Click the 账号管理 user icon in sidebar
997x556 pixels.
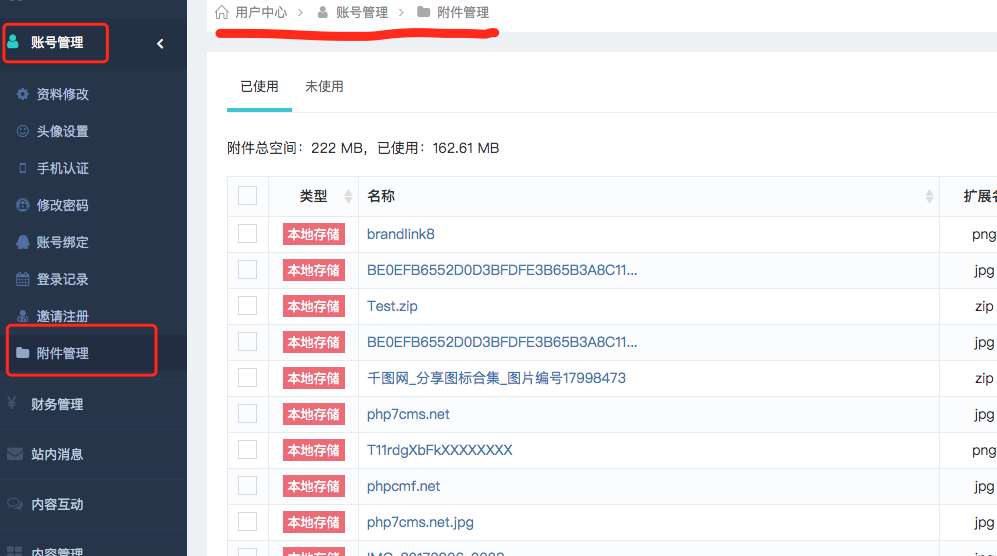coord(13,41)
